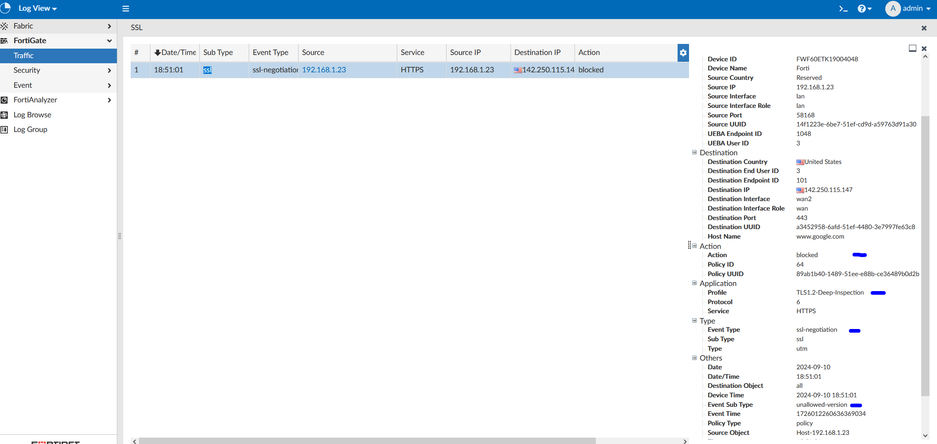
Task: Click the Fabric sidebar icon
Action: click(4, 26)
